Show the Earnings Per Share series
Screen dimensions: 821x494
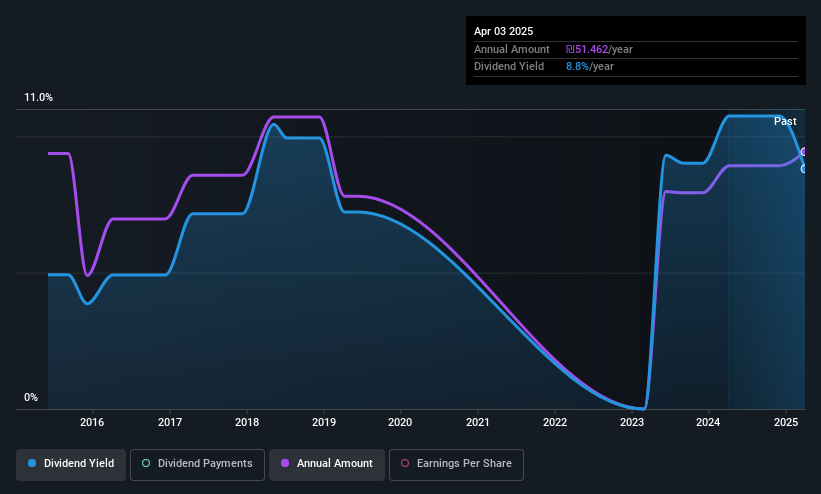click(456, 465)
